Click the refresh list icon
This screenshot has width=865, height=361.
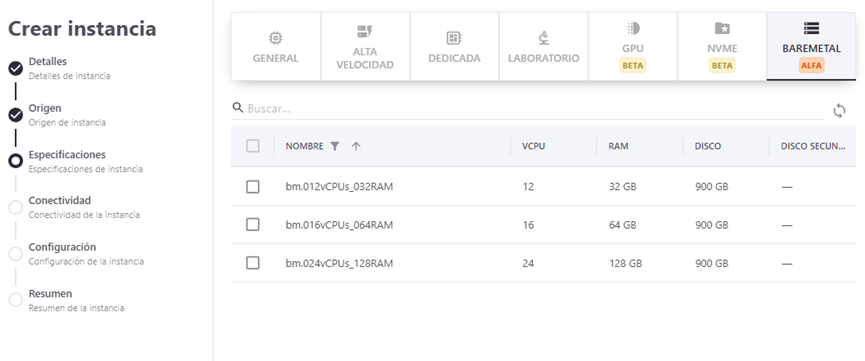pos(839,111)
